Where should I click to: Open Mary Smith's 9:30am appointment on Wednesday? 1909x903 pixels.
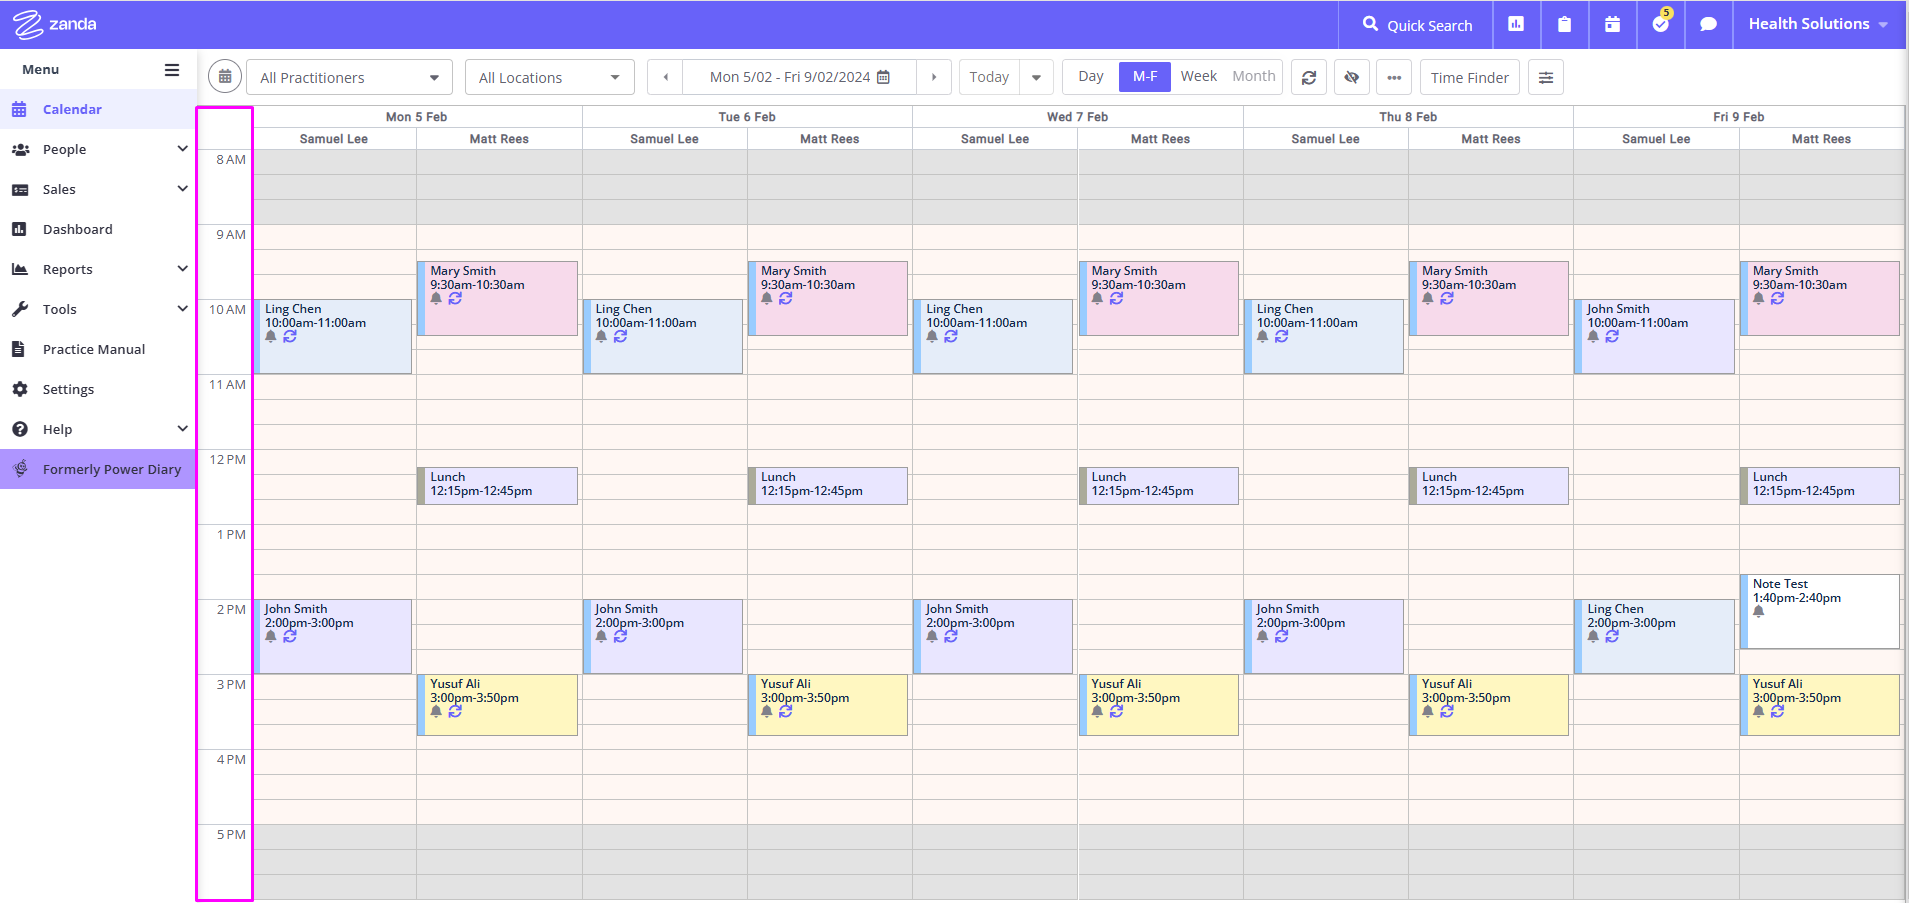[x=1159, y=297]
